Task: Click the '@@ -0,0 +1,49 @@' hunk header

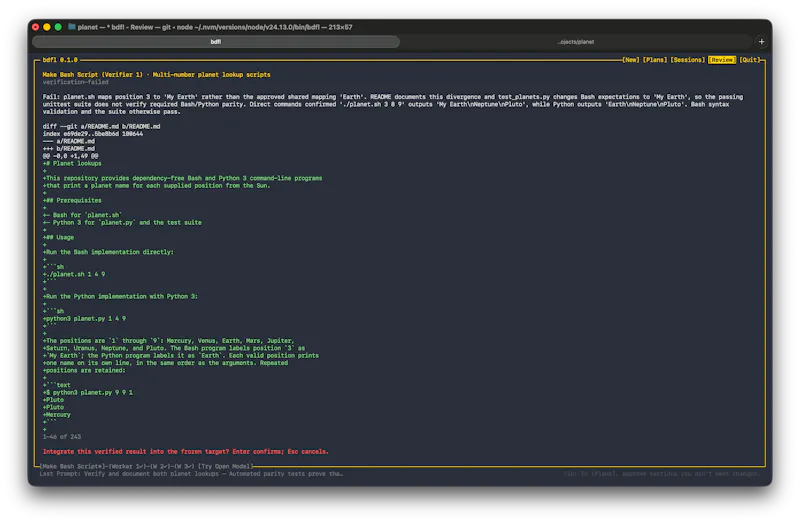Action: tap(70, 156)
